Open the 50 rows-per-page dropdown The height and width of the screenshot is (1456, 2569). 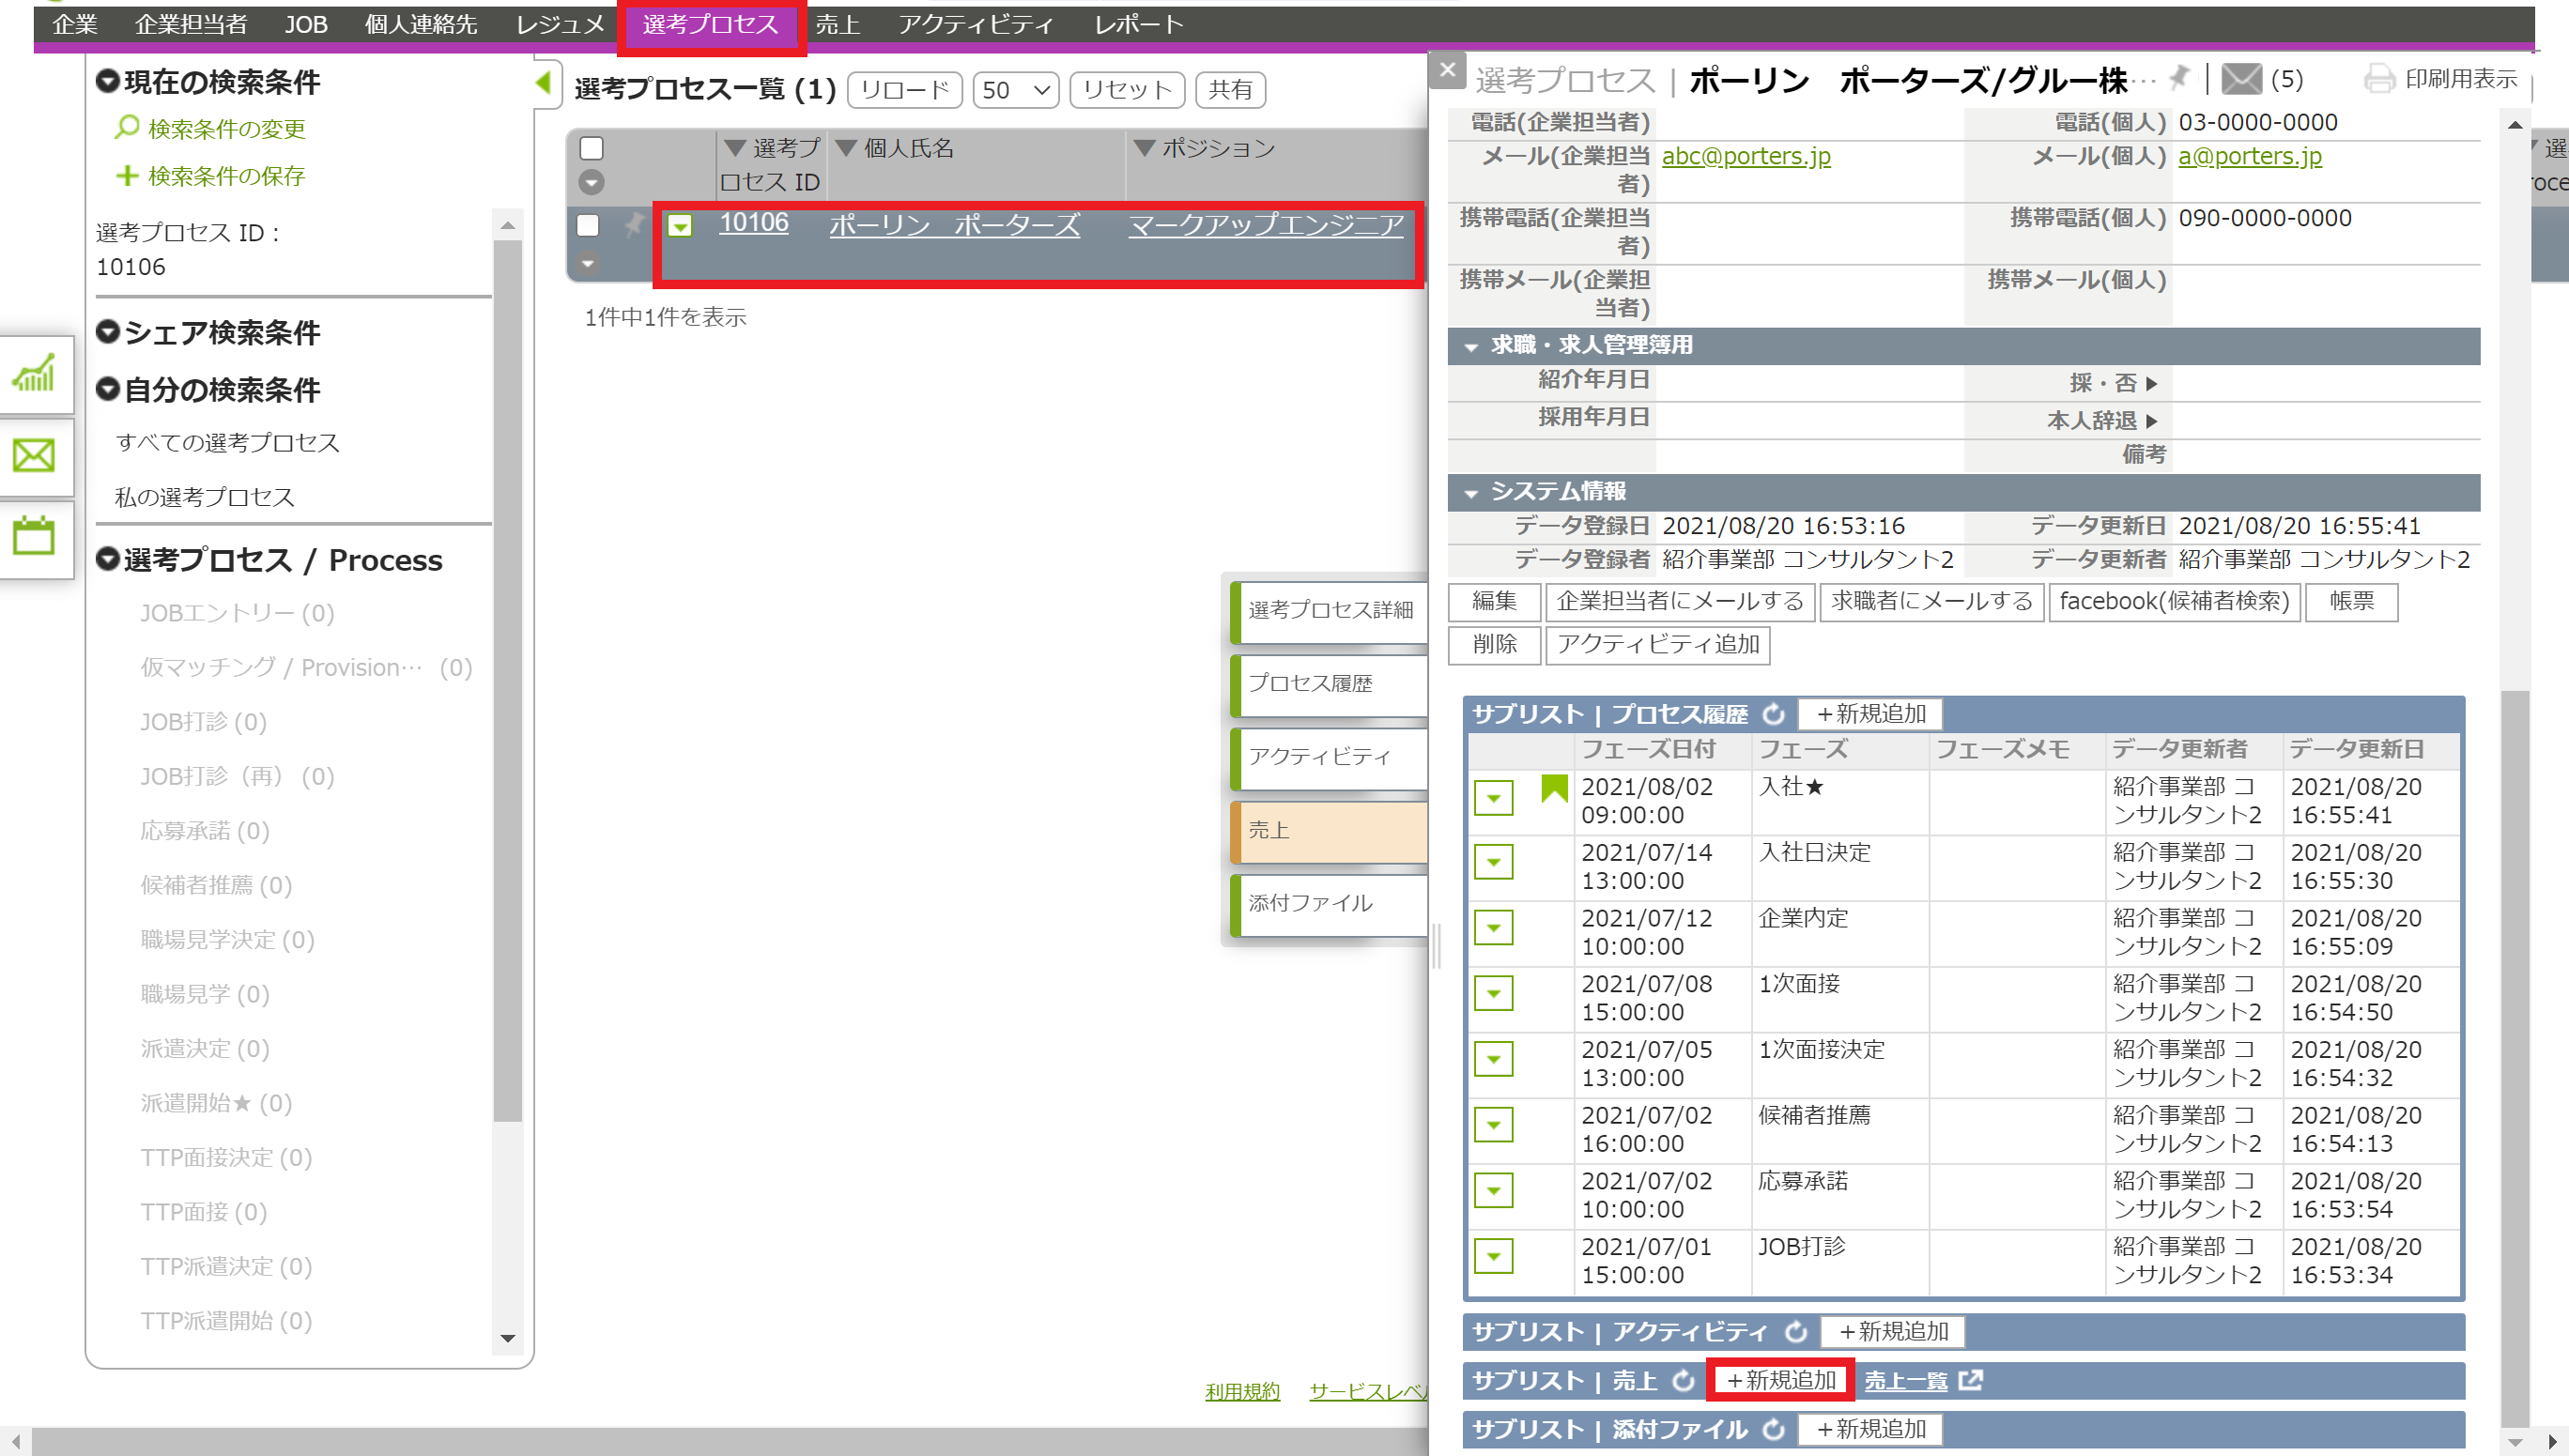[x=1015, y=90]
